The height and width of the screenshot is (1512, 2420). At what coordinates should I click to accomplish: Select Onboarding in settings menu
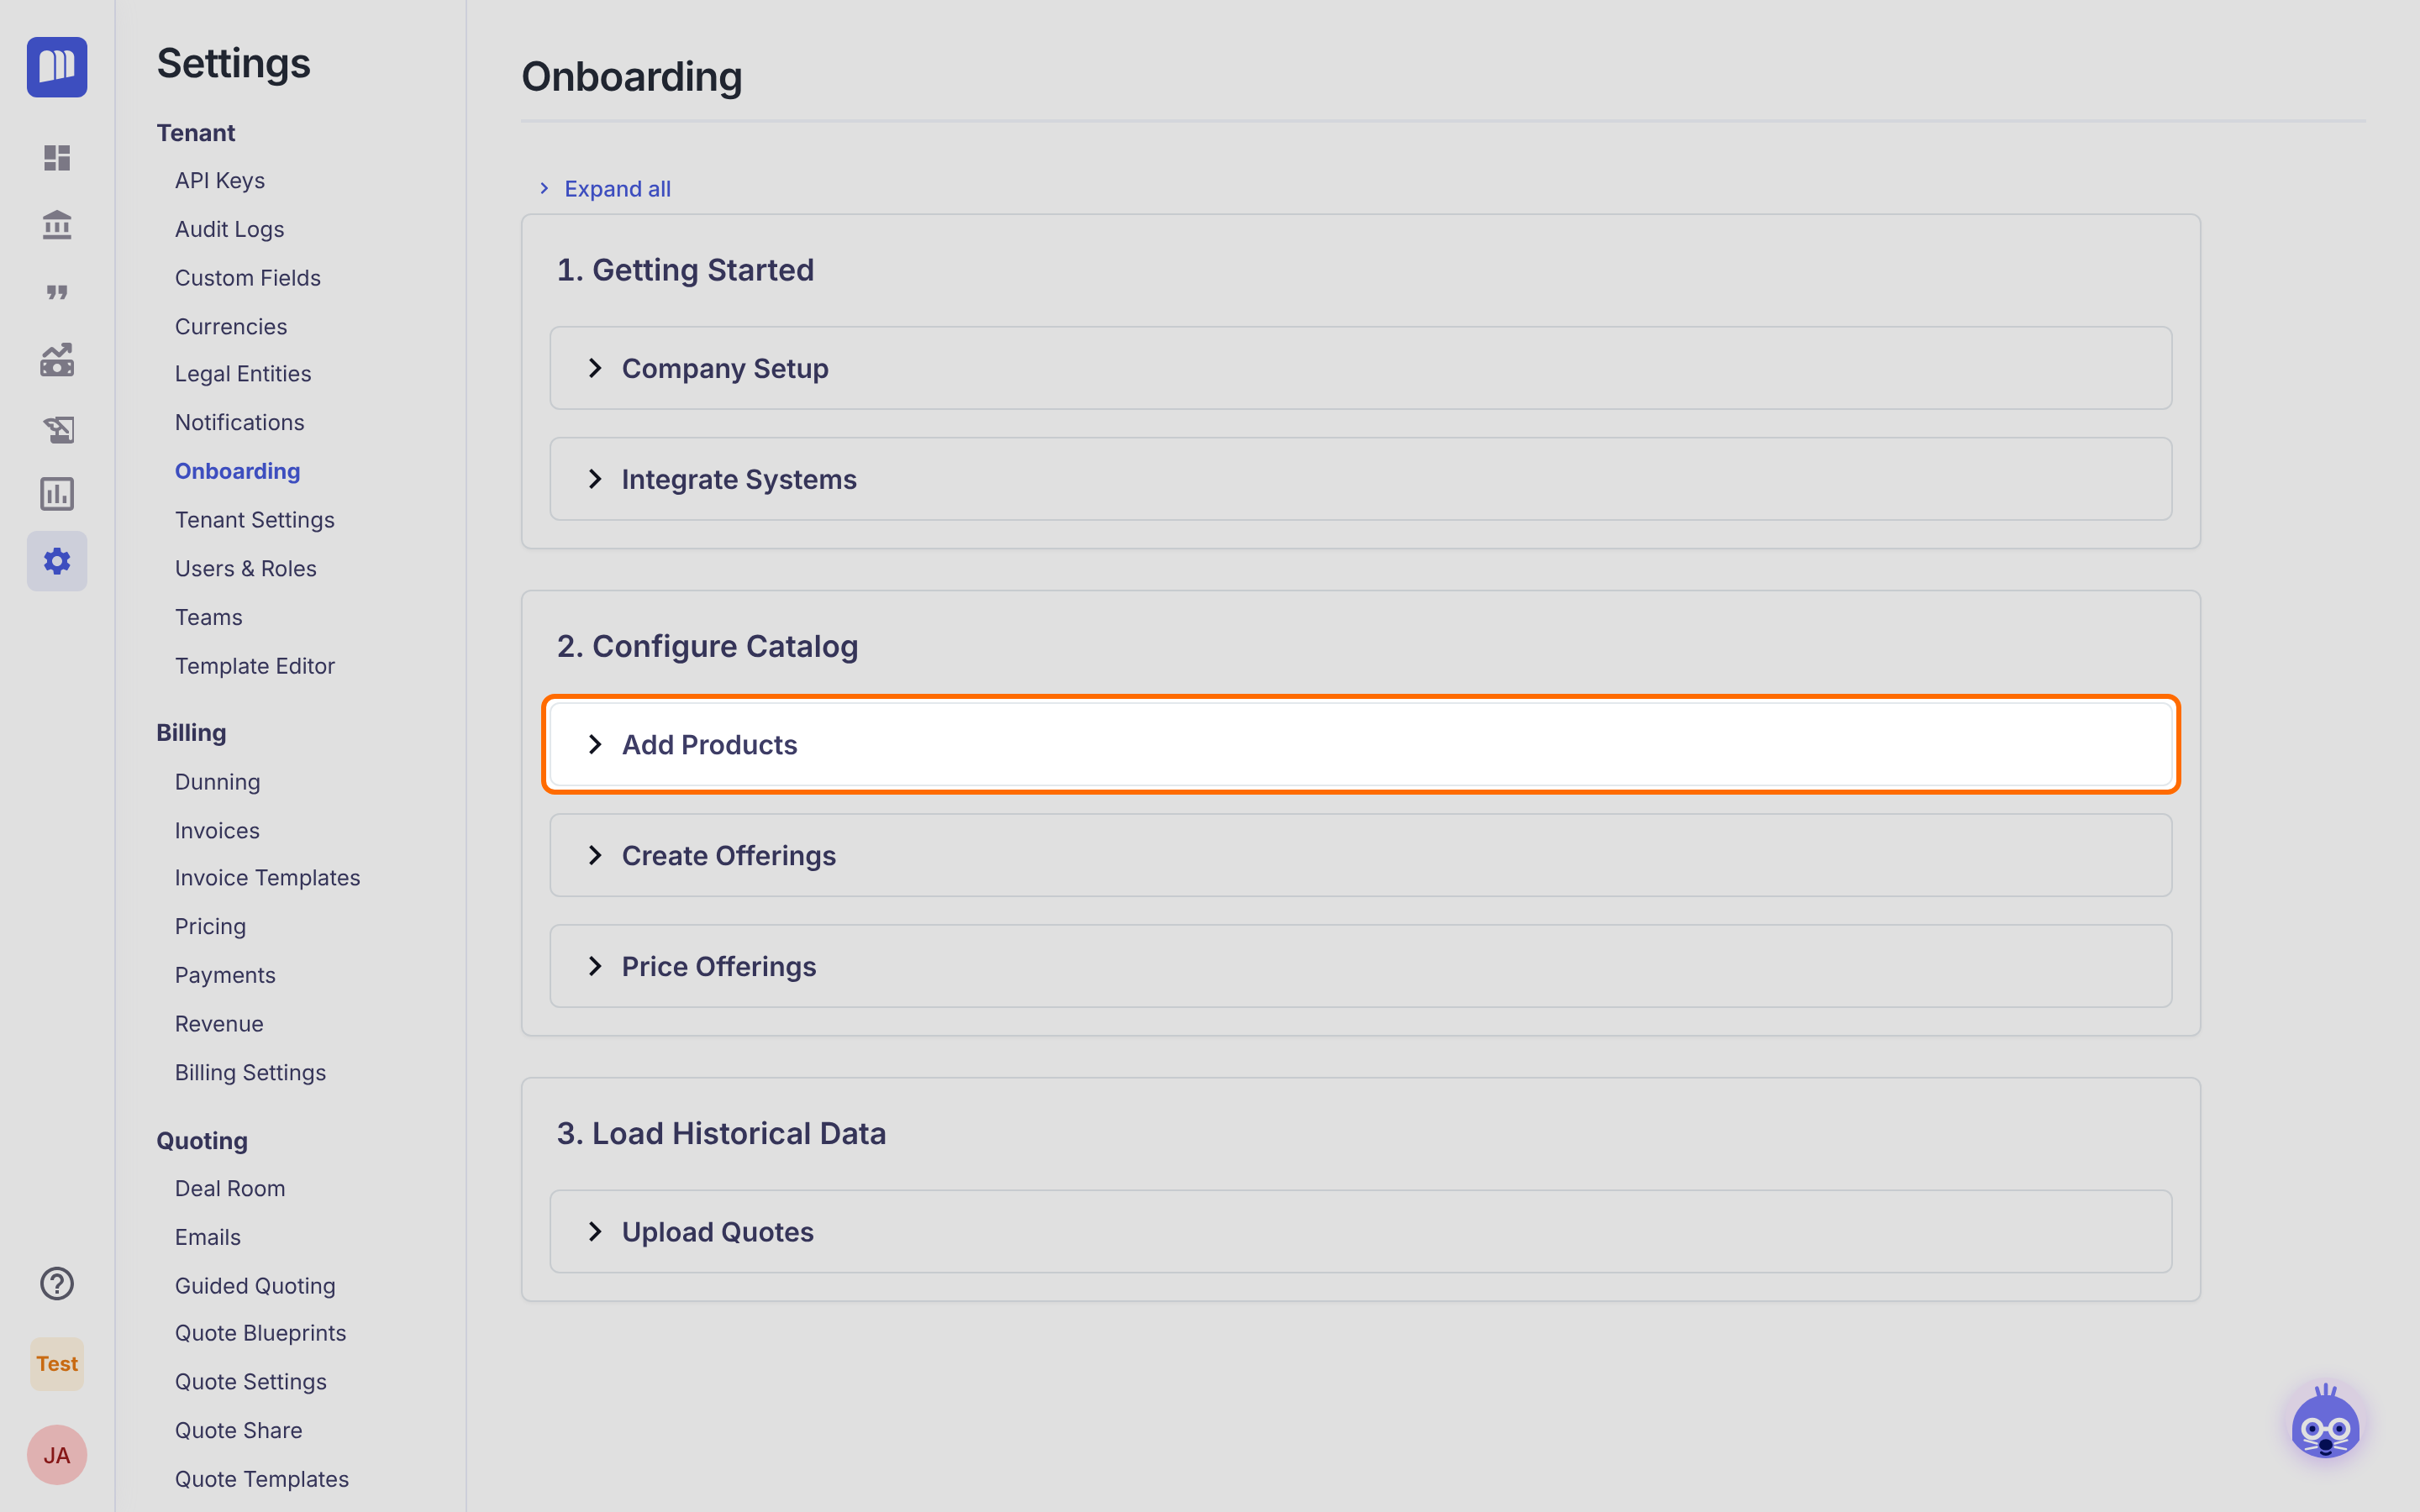pyautogui.click(x=238, y=471)
